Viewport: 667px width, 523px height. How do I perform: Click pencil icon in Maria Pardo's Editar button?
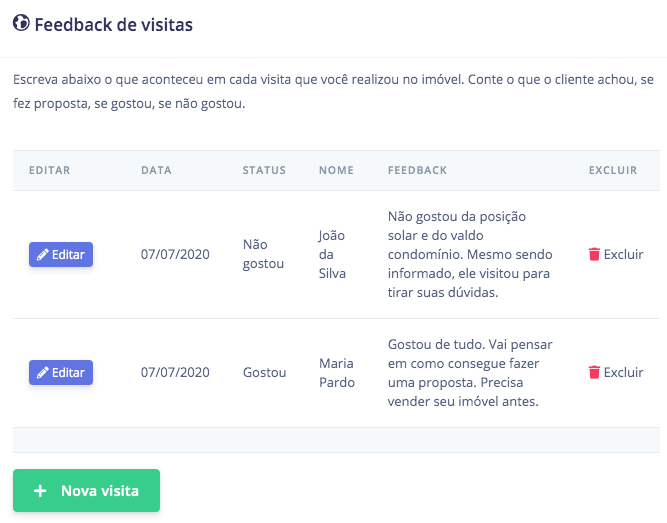click(x=43, y=373)
